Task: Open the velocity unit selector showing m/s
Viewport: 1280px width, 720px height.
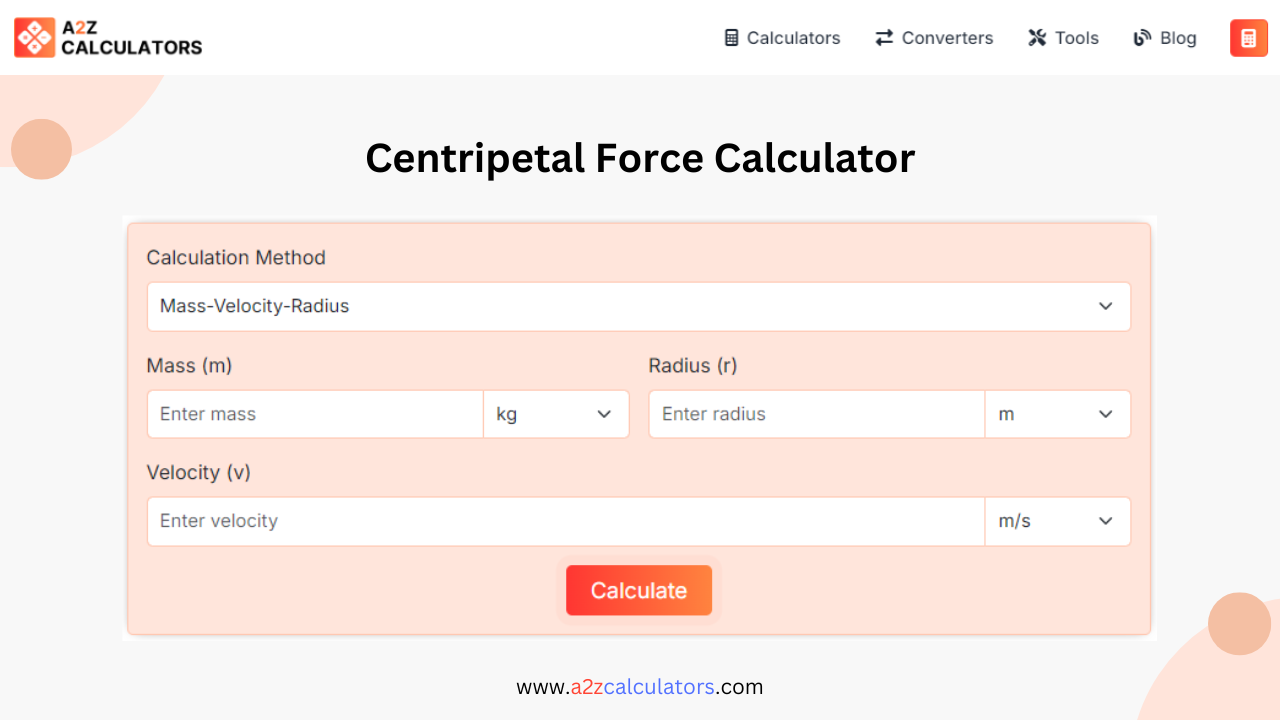Action: coord(1058,521)
